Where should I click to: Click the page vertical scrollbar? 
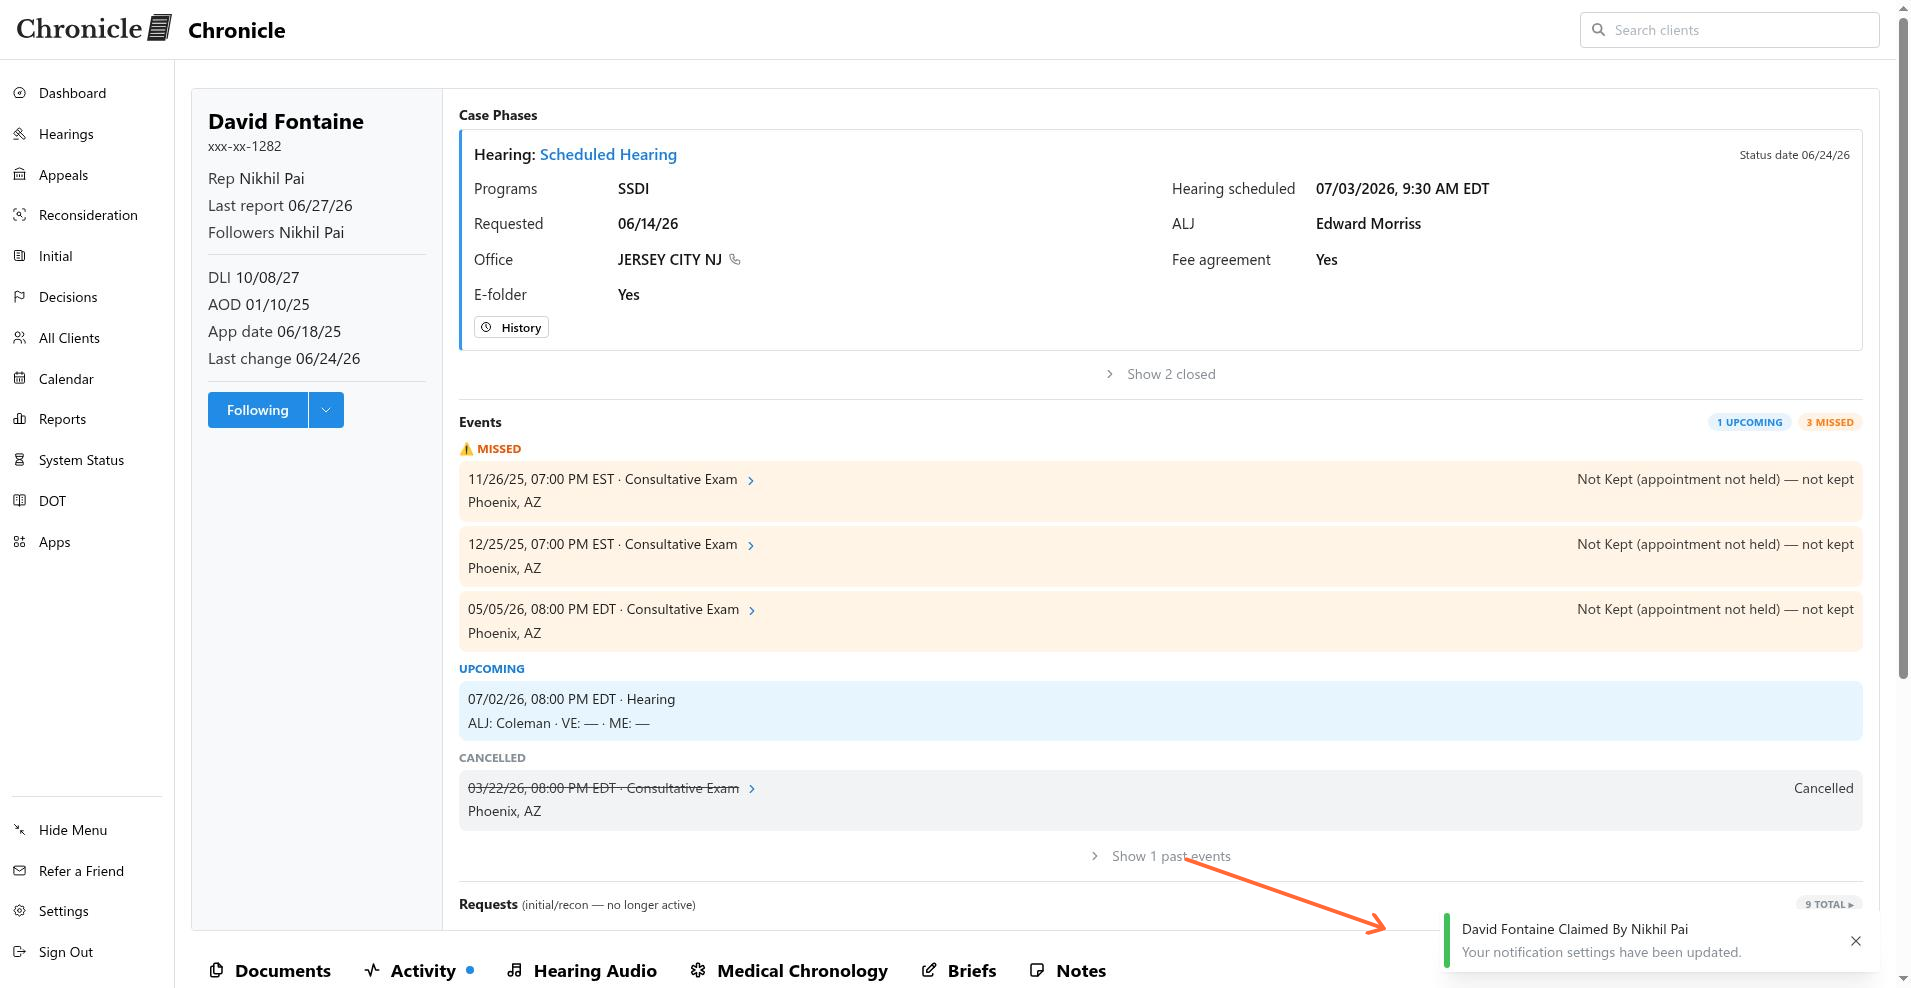[1903, 350]
